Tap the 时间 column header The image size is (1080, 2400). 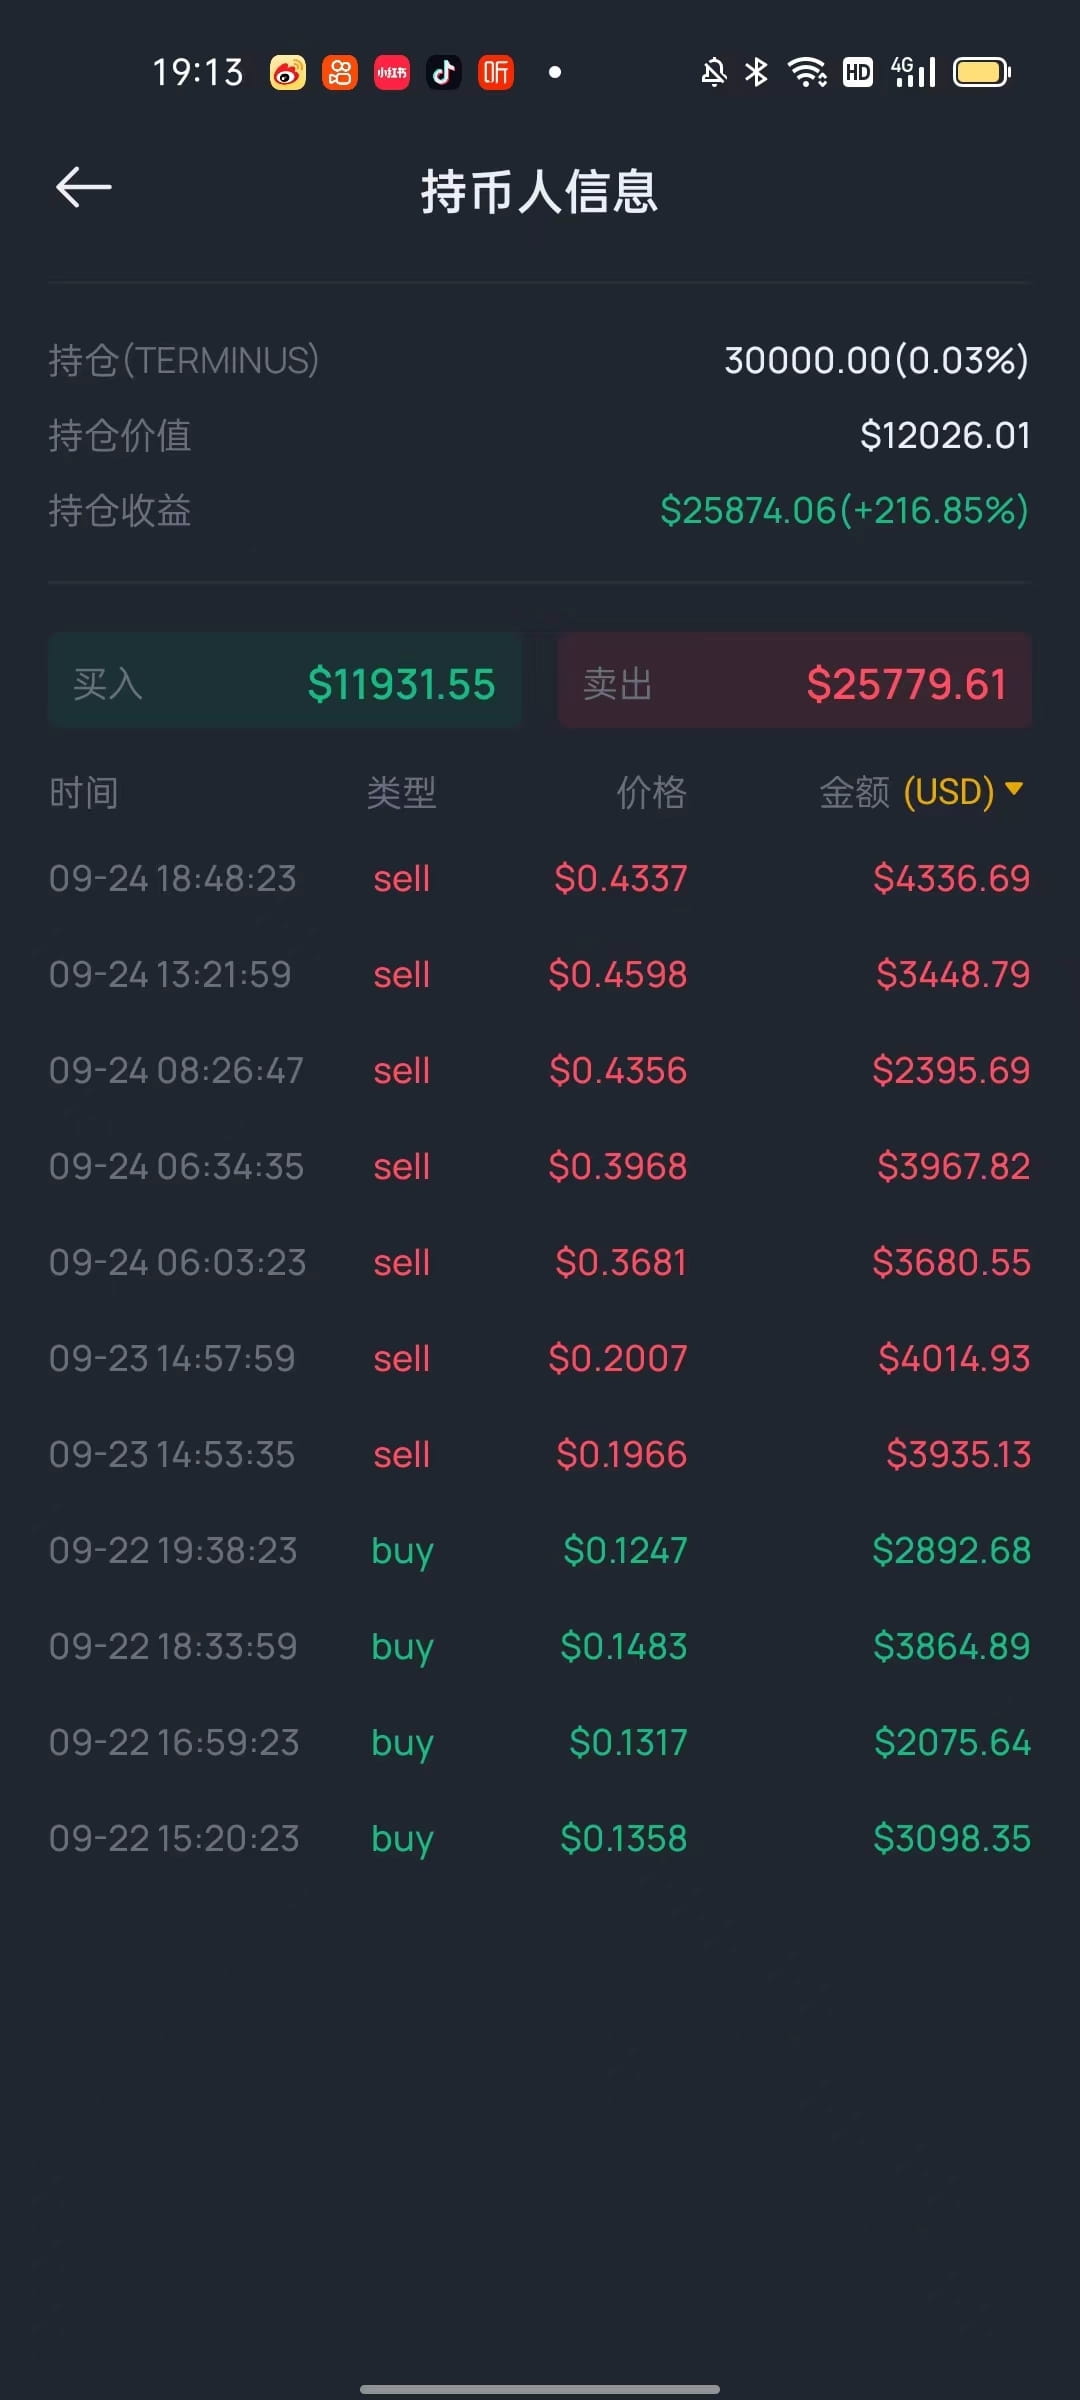point(84,793)
